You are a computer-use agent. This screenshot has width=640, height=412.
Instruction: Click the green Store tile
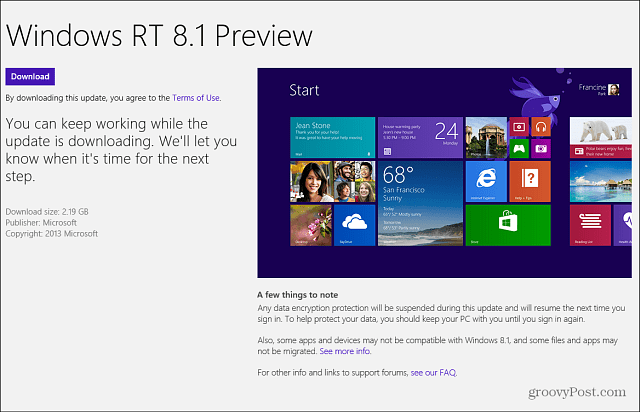508,225
